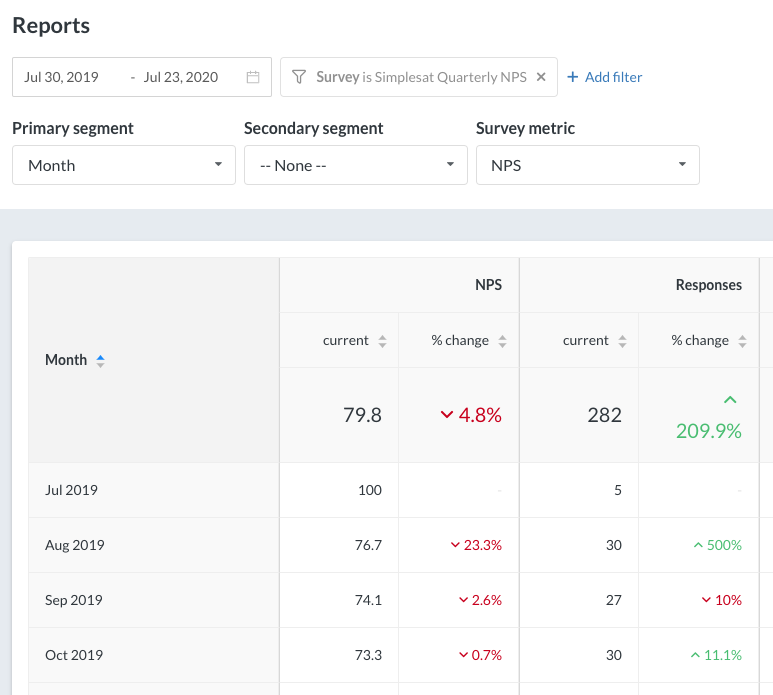
Task: Remove the Simplesat Quarterly NPS survey filter
Action: [541, 77]
